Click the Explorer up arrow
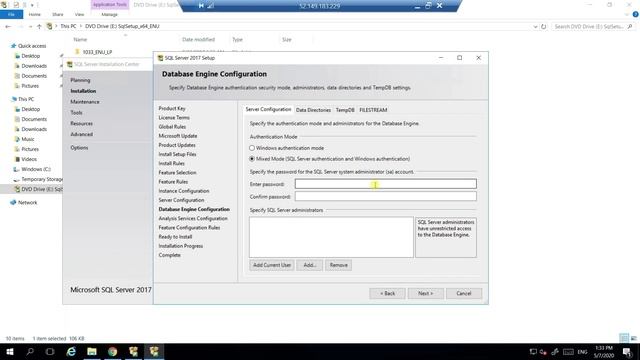Viewport: 640px width, 360px height. click(x=39, y=27)
